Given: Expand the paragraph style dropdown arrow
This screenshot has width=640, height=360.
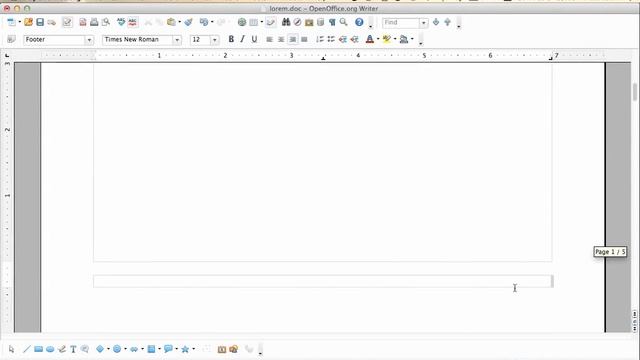Looking at the screenshot, I should (x=89, y=40).
